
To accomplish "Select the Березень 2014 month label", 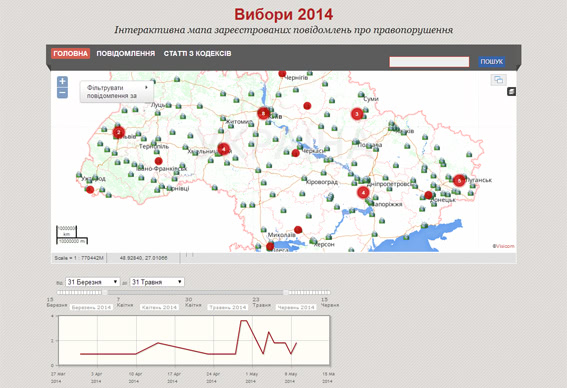I will 91,307.
